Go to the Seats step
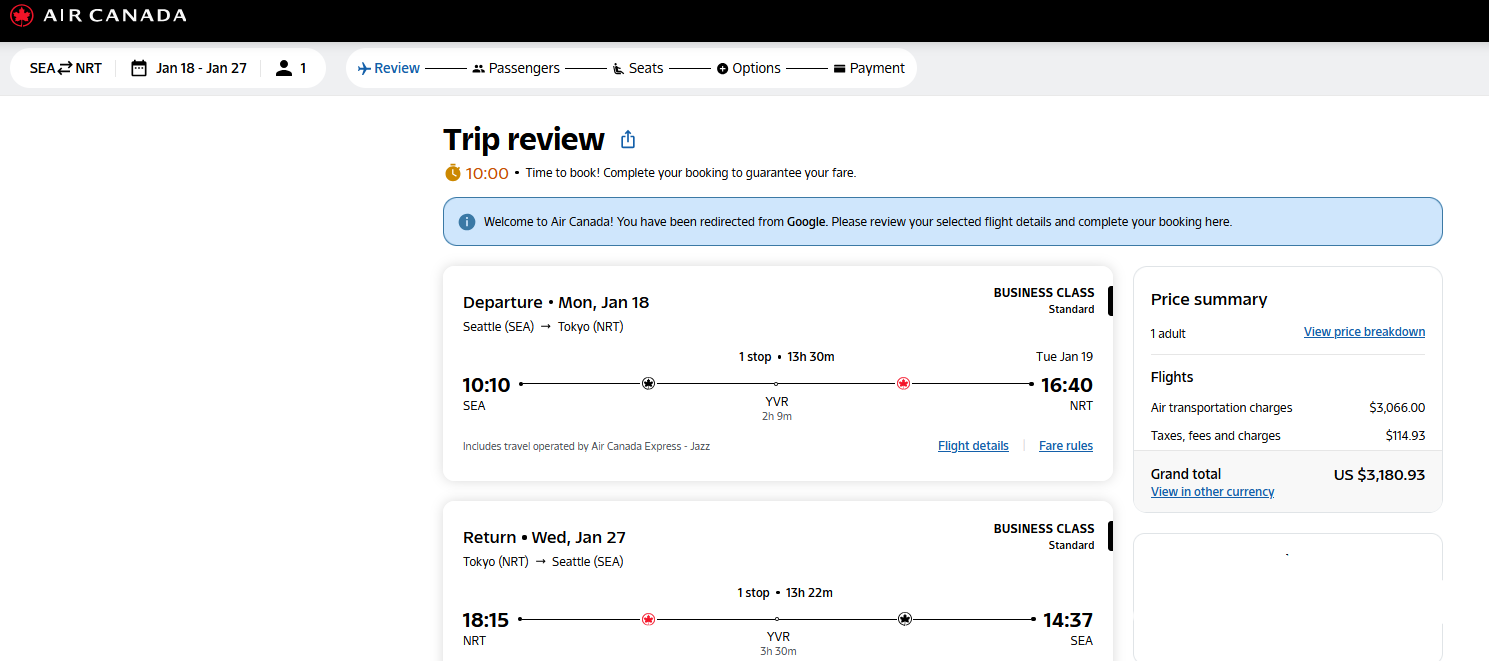Image resolution: width=1489 pixels, height=661 pixels. 638,68
